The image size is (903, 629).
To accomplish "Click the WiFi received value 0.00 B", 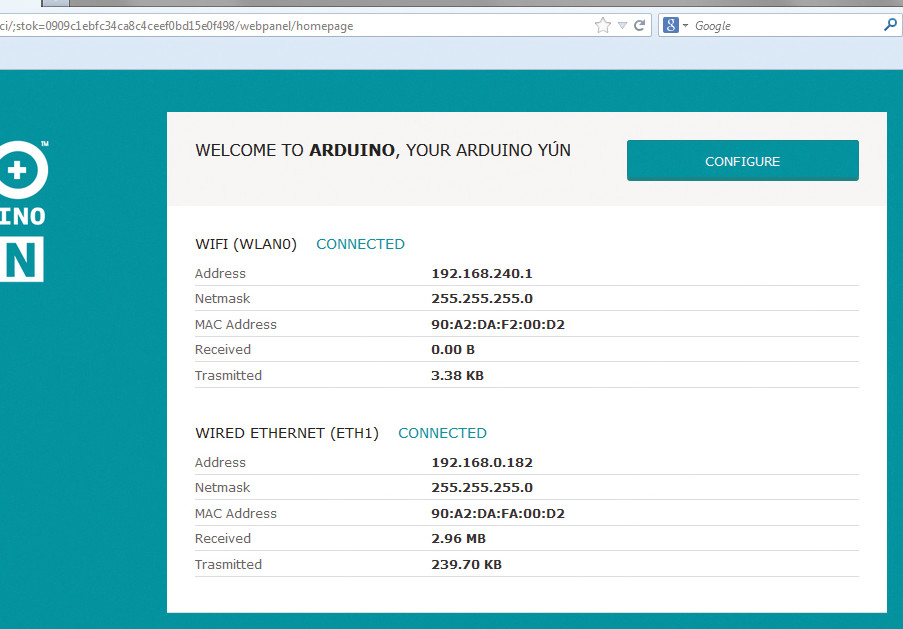I will pos(453,350).
